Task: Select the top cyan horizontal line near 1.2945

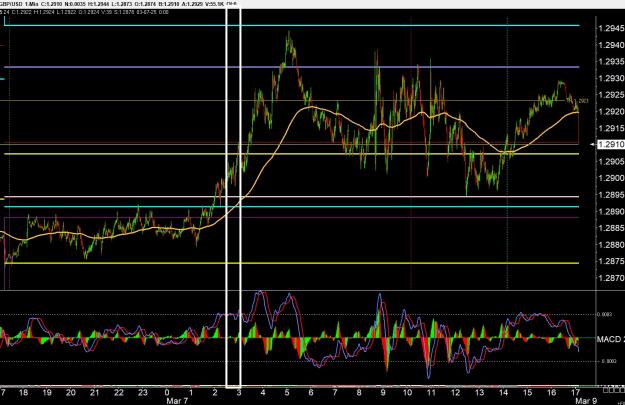Action: click(291, 26)
